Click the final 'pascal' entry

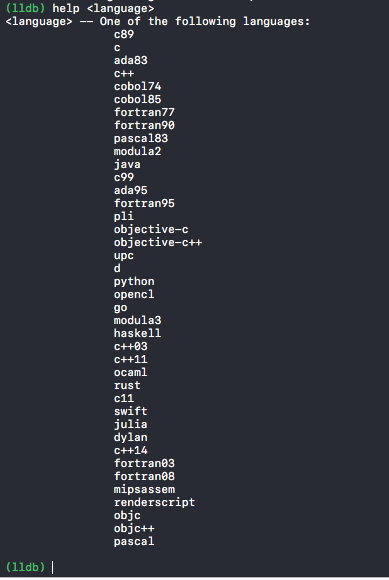click(134, 542)
